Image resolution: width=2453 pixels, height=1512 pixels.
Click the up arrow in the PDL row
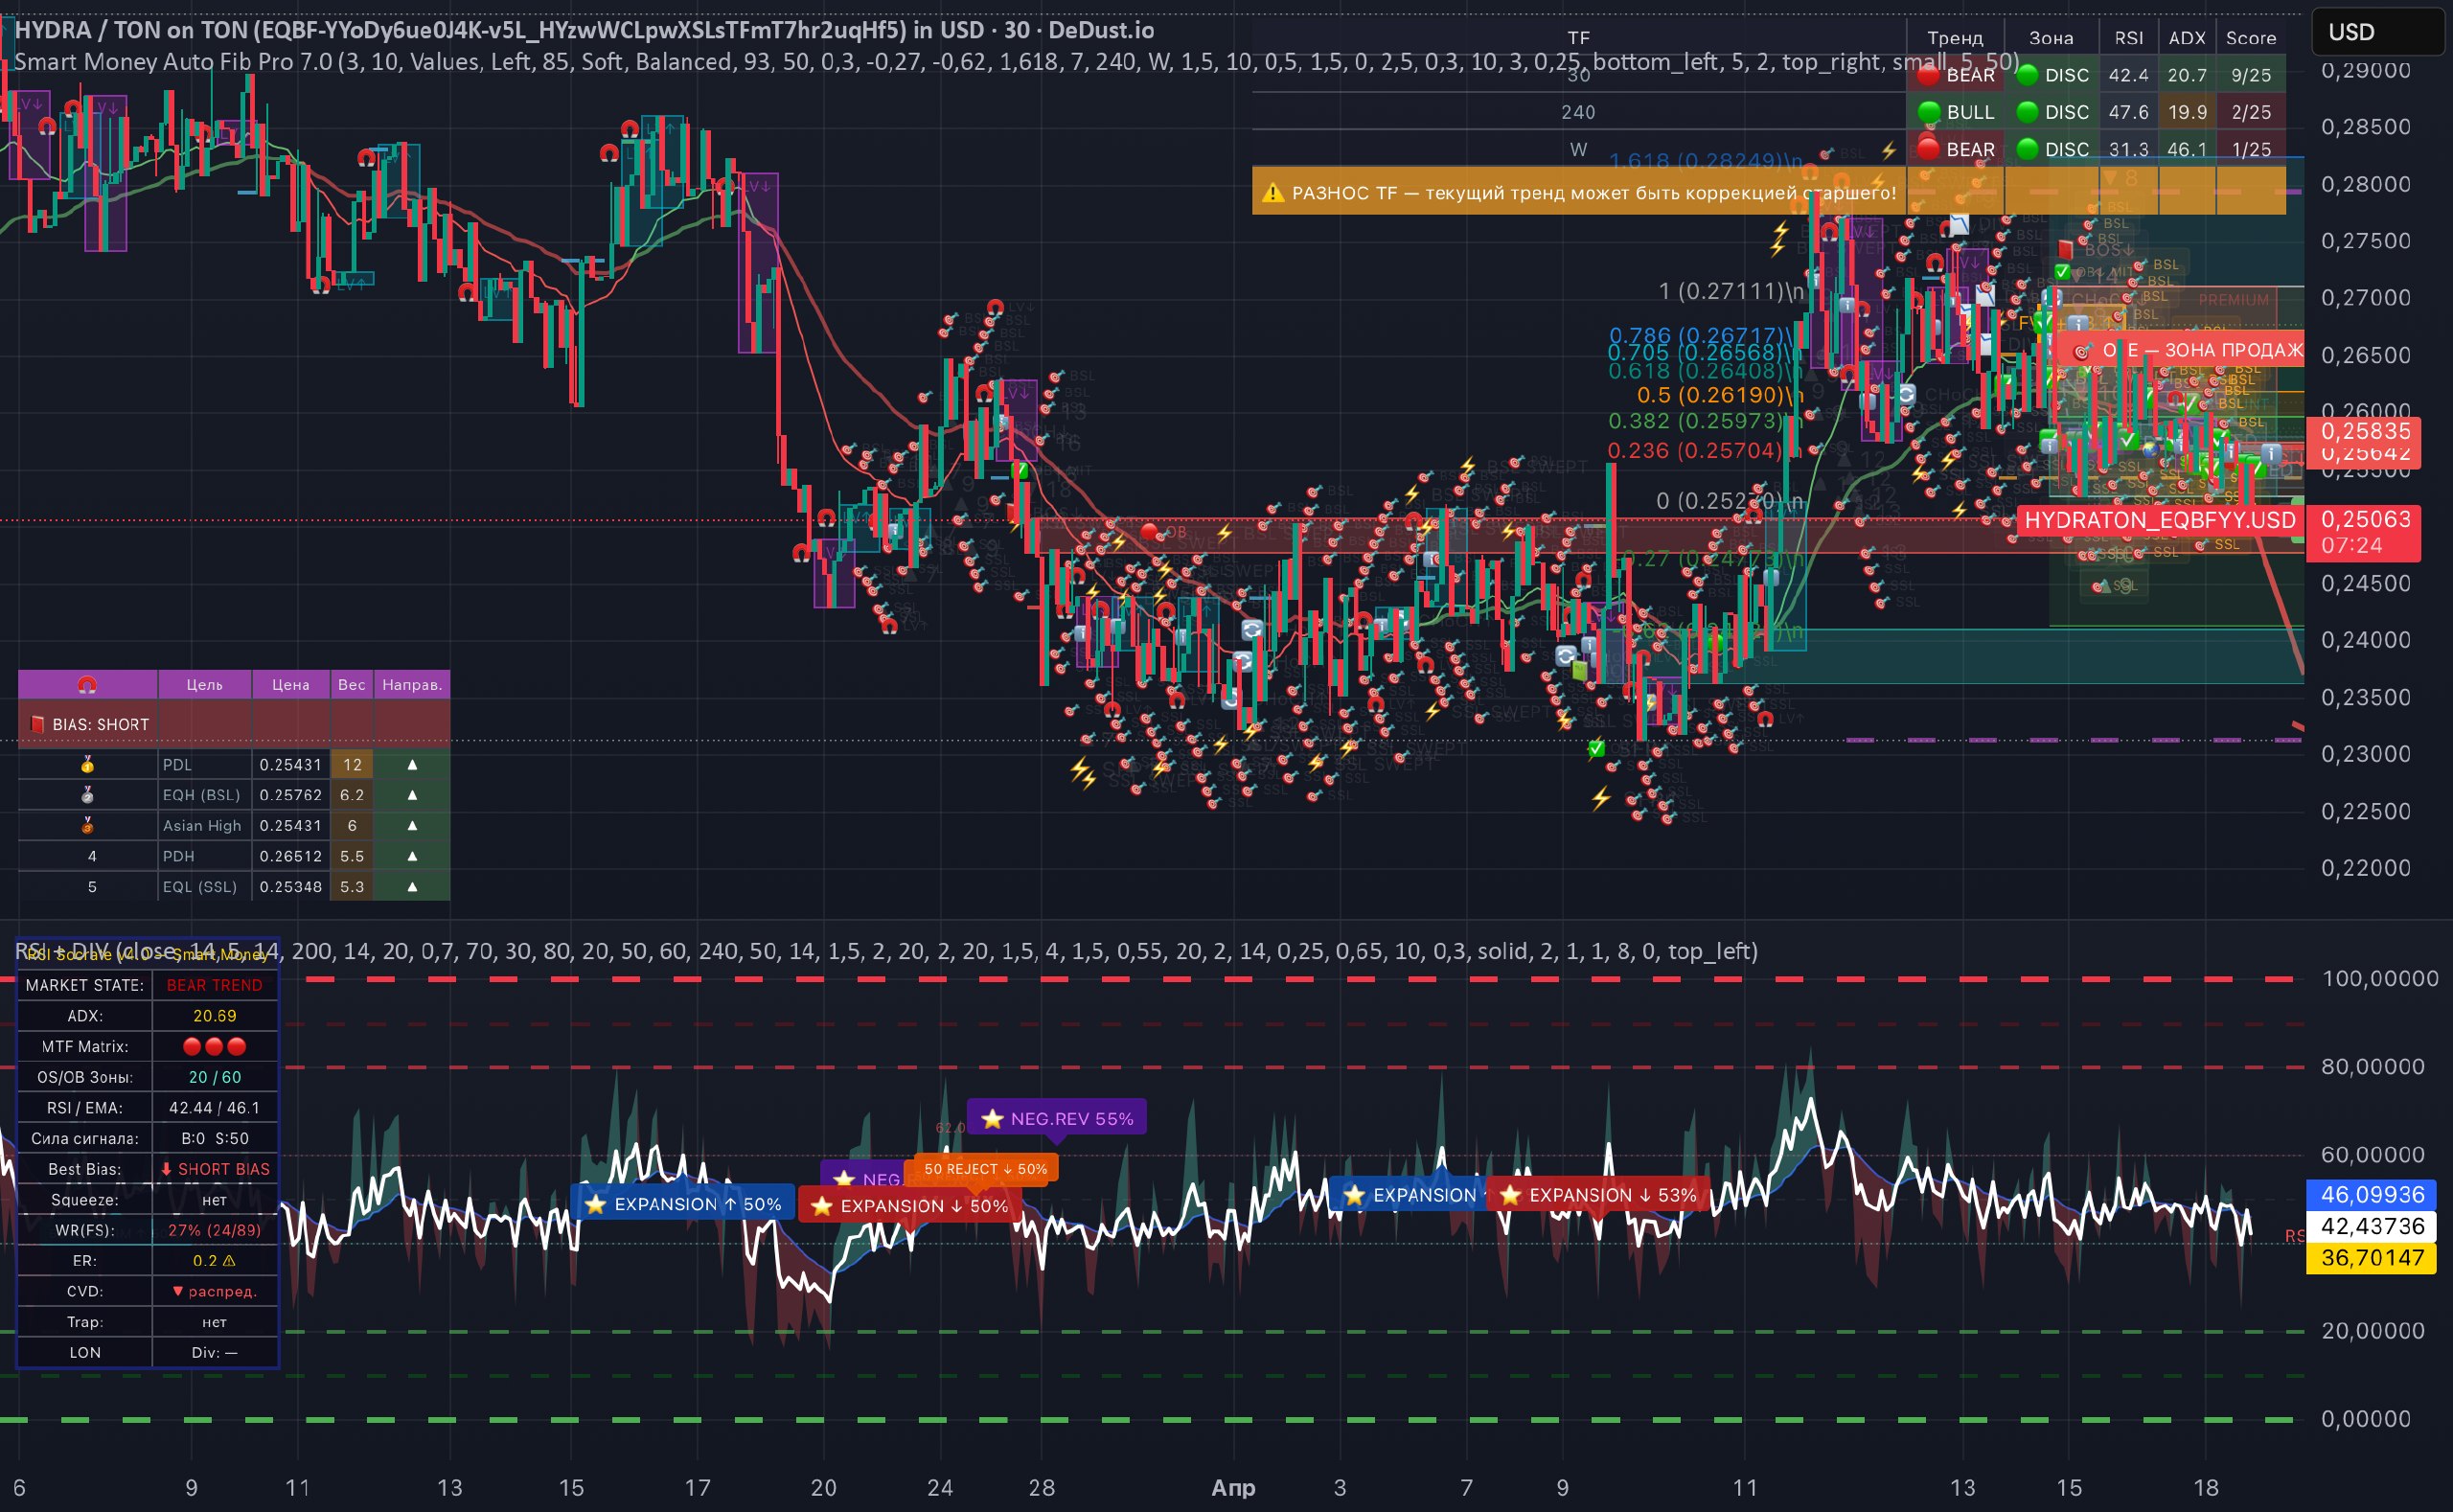pyautogui.click(x=412, y=765)
